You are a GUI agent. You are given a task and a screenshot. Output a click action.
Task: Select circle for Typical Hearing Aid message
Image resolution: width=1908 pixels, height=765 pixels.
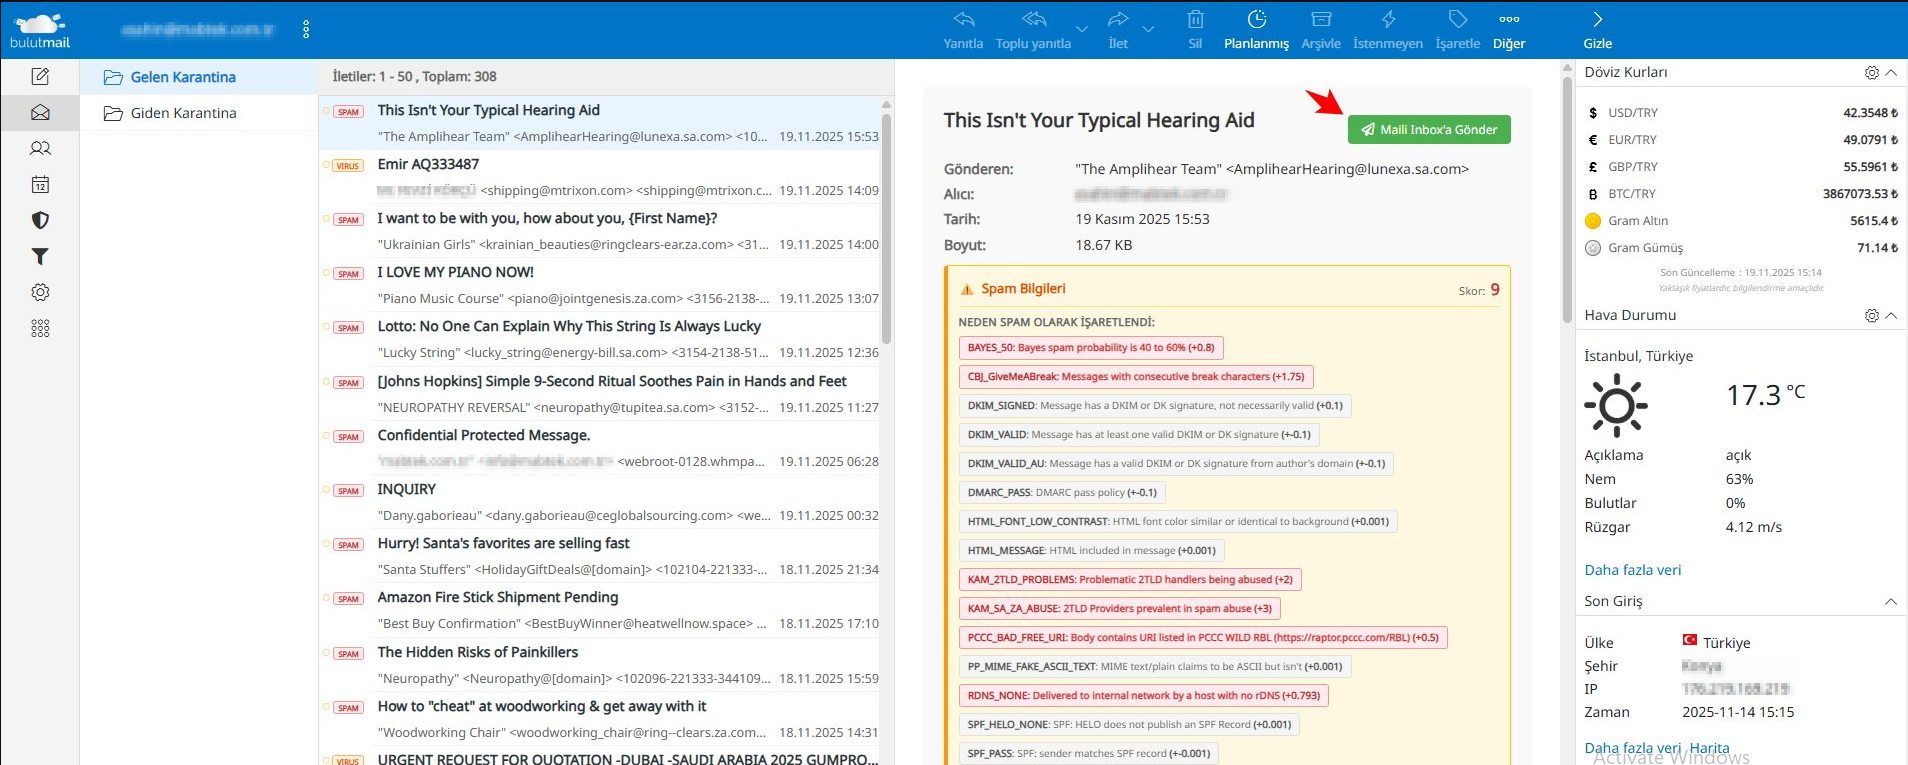pyautogui.click(x=326, y=110)
